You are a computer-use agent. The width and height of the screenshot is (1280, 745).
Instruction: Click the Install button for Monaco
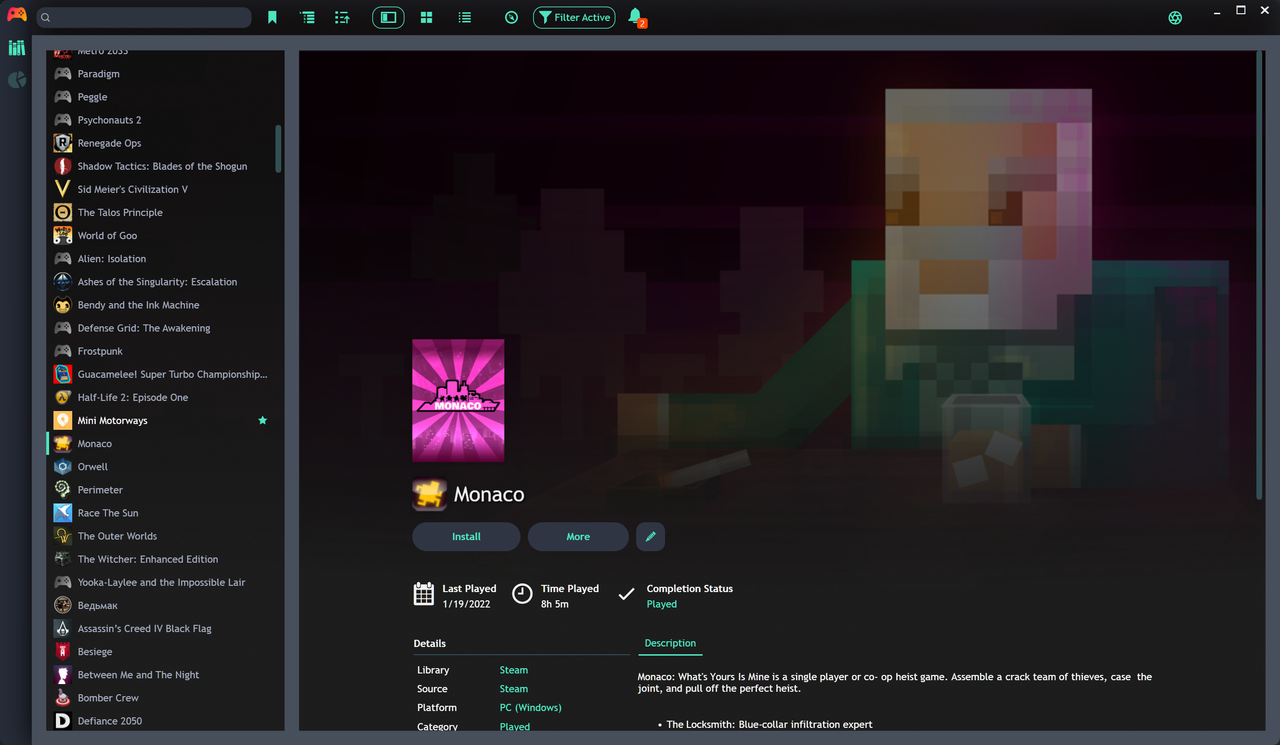pyautogui.click(x=466, y=536)
